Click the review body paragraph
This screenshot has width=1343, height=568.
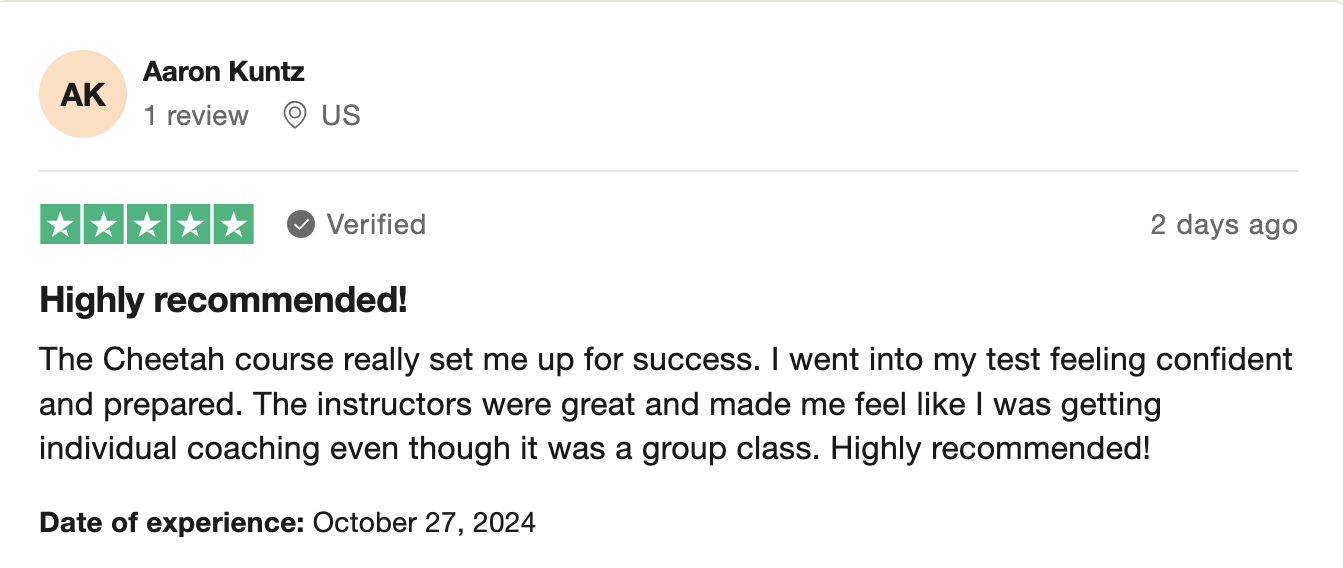666,403
